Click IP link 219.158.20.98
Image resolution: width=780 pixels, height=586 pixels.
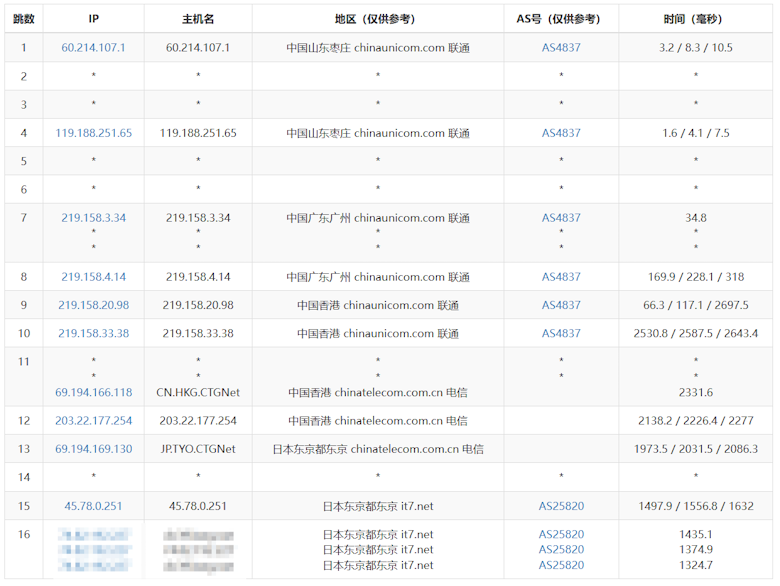(x=94, y=305)
